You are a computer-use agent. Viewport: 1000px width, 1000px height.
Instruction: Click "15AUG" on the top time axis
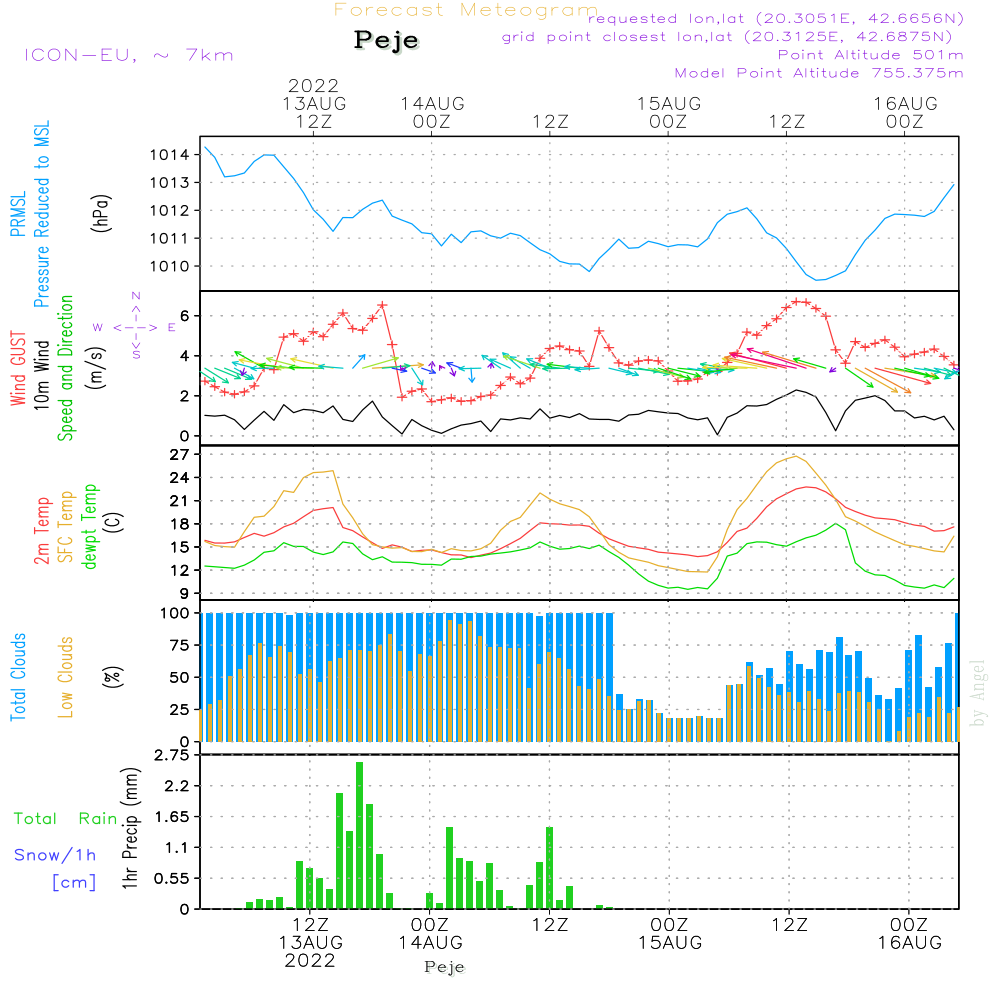tap(669, 103)
